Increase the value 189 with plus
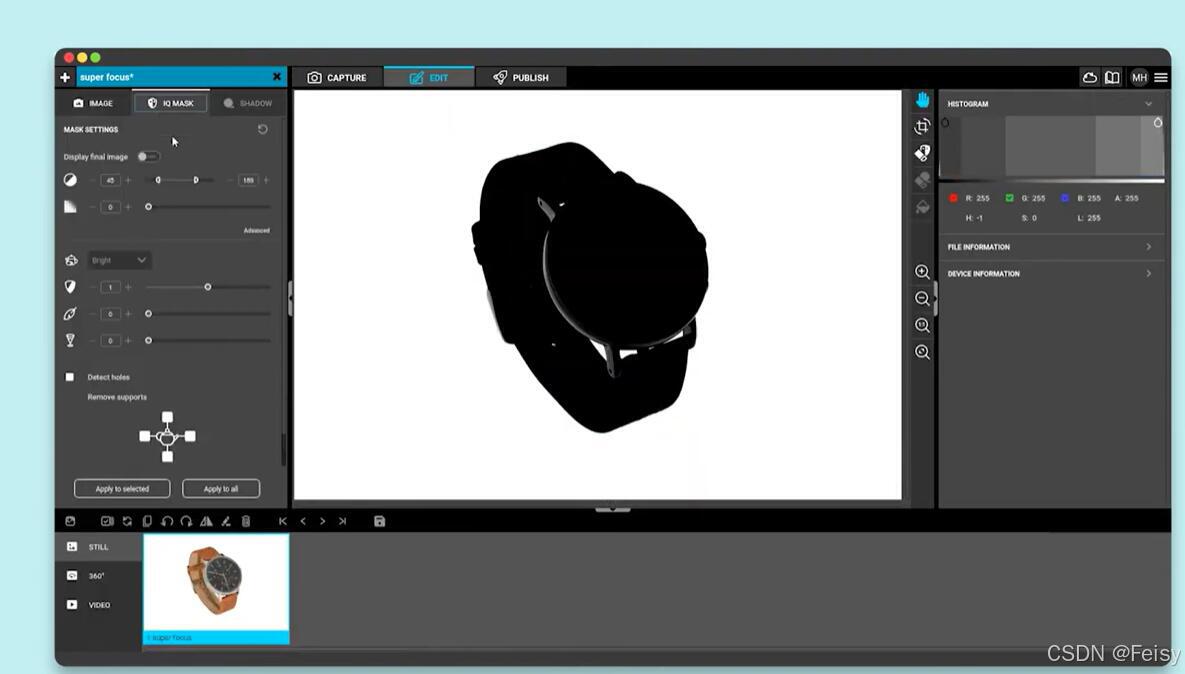Screen dimensions: 1185x674 pos(266,180)
